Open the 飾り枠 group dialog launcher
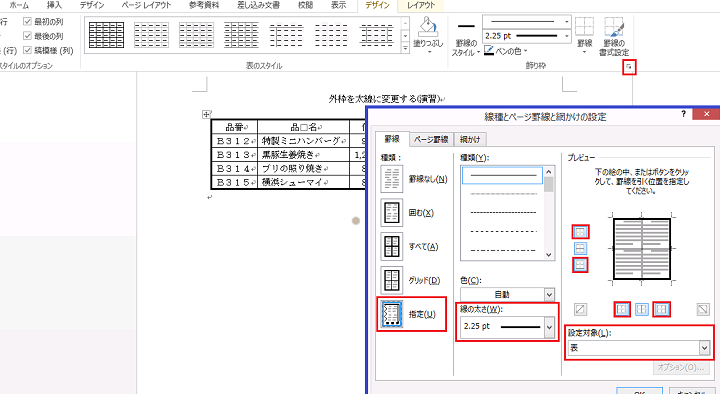 click(x=629, y=68)
